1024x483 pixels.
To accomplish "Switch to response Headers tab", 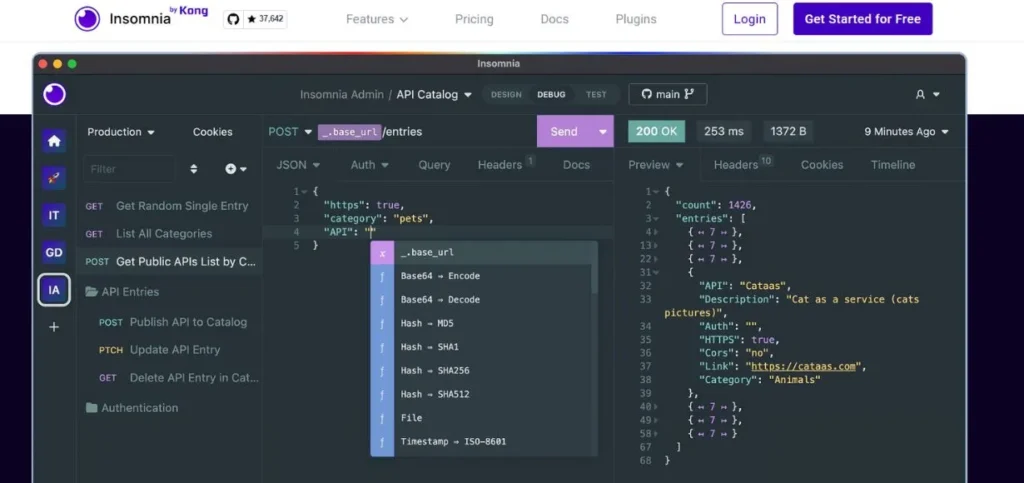I will (x=743, y=165).
